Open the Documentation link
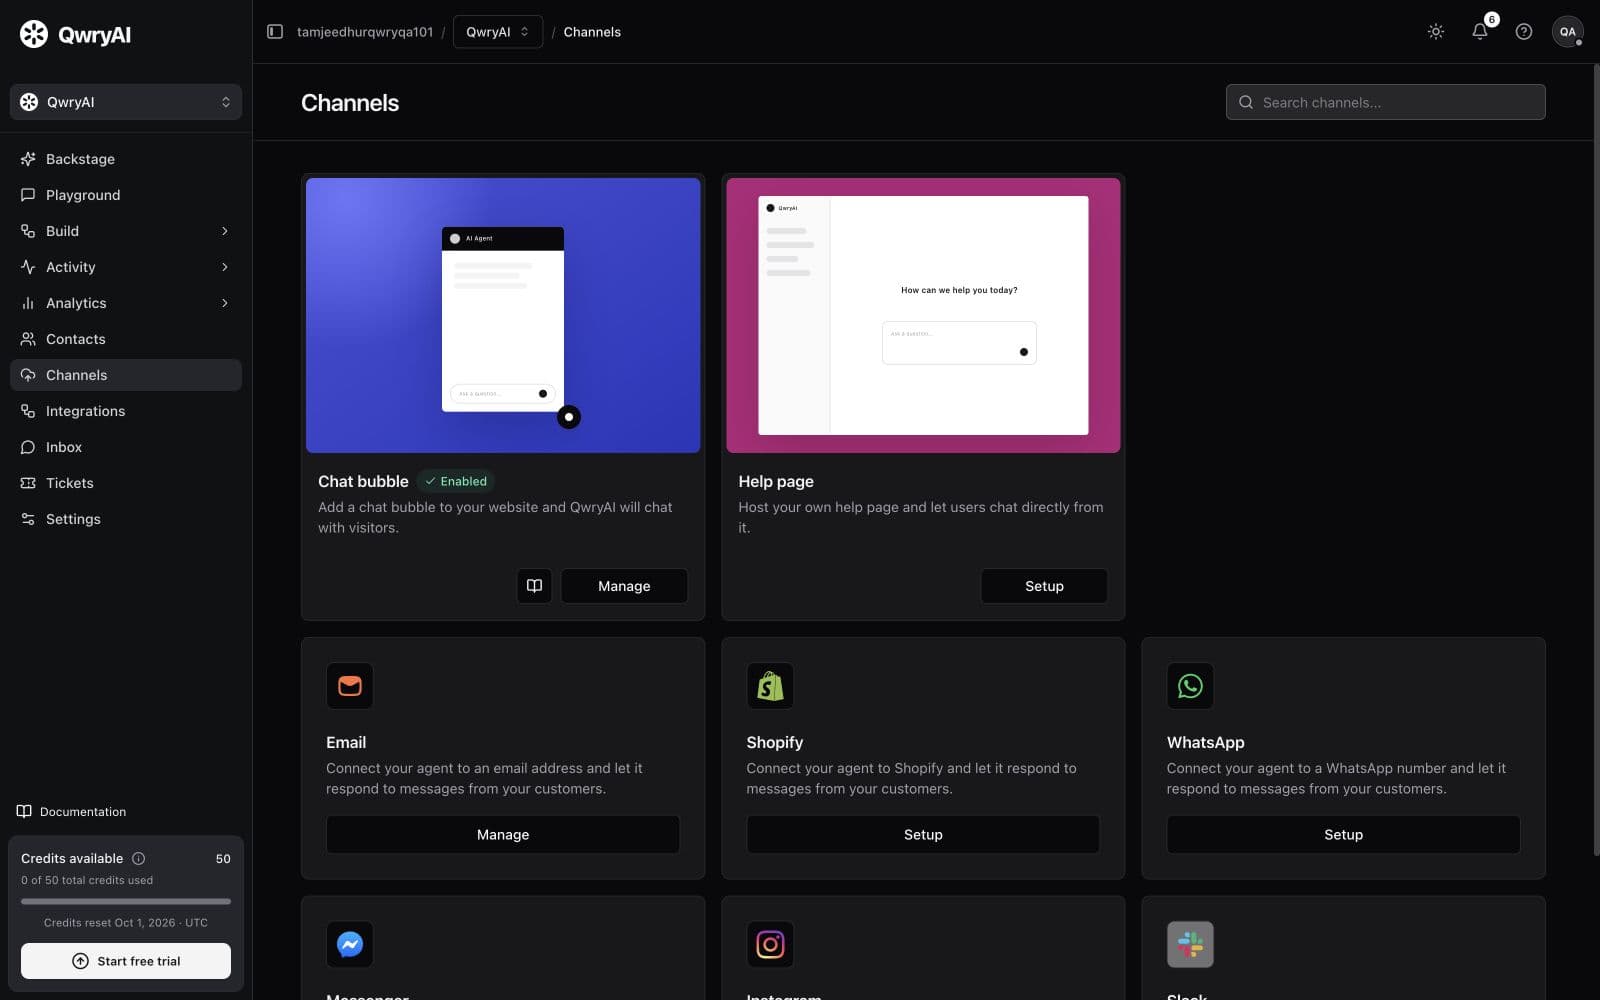This screenshot has width=1600, height=1000. [x=71, y=812]
